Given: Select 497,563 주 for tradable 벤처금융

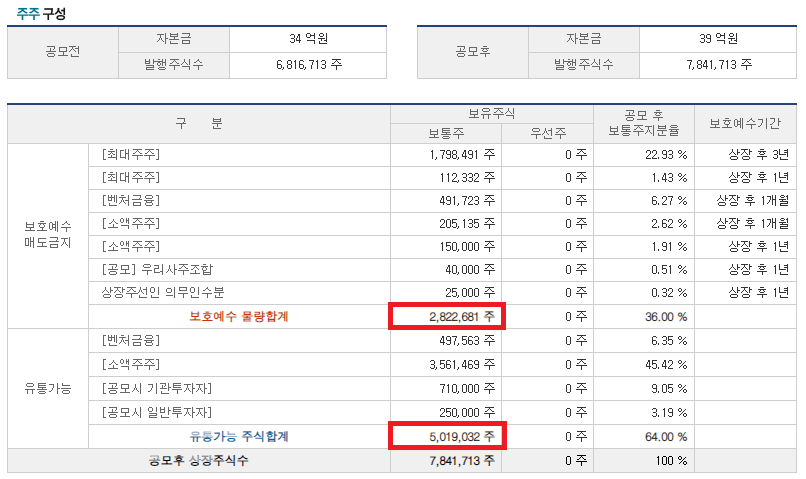Looking at the screenshot, I should point(467,341).
